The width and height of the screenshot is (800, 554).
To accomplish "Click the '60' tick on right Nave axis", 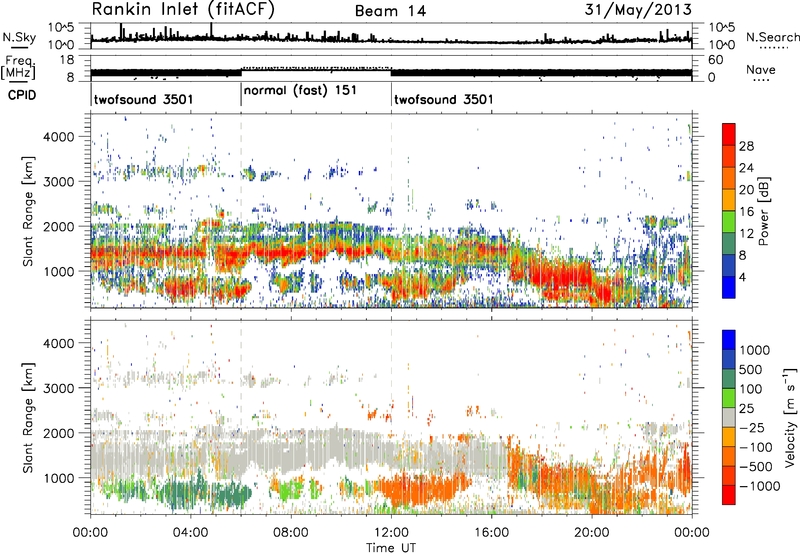I will [x=716, y=60].
